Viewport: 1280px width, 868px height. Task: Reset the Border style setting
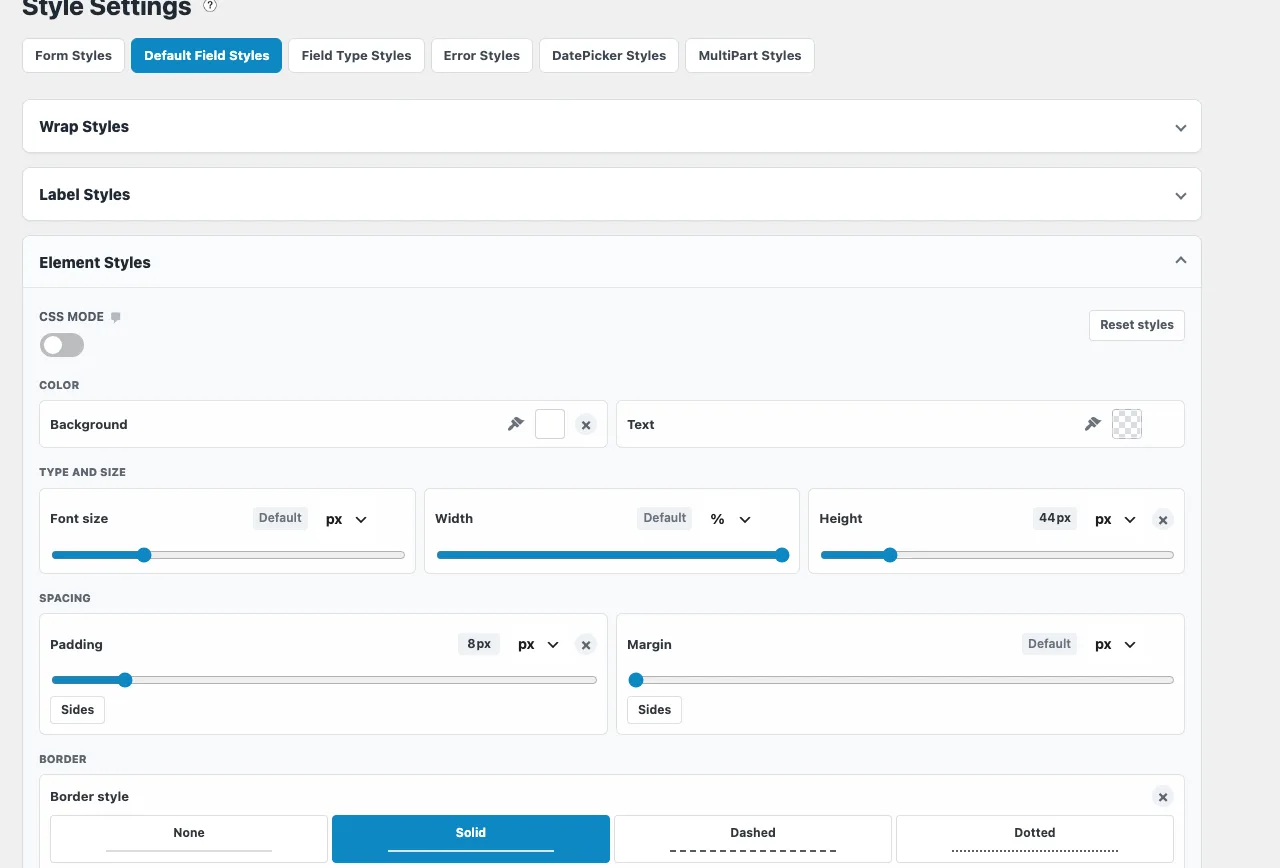click(x=1163, y=797)
